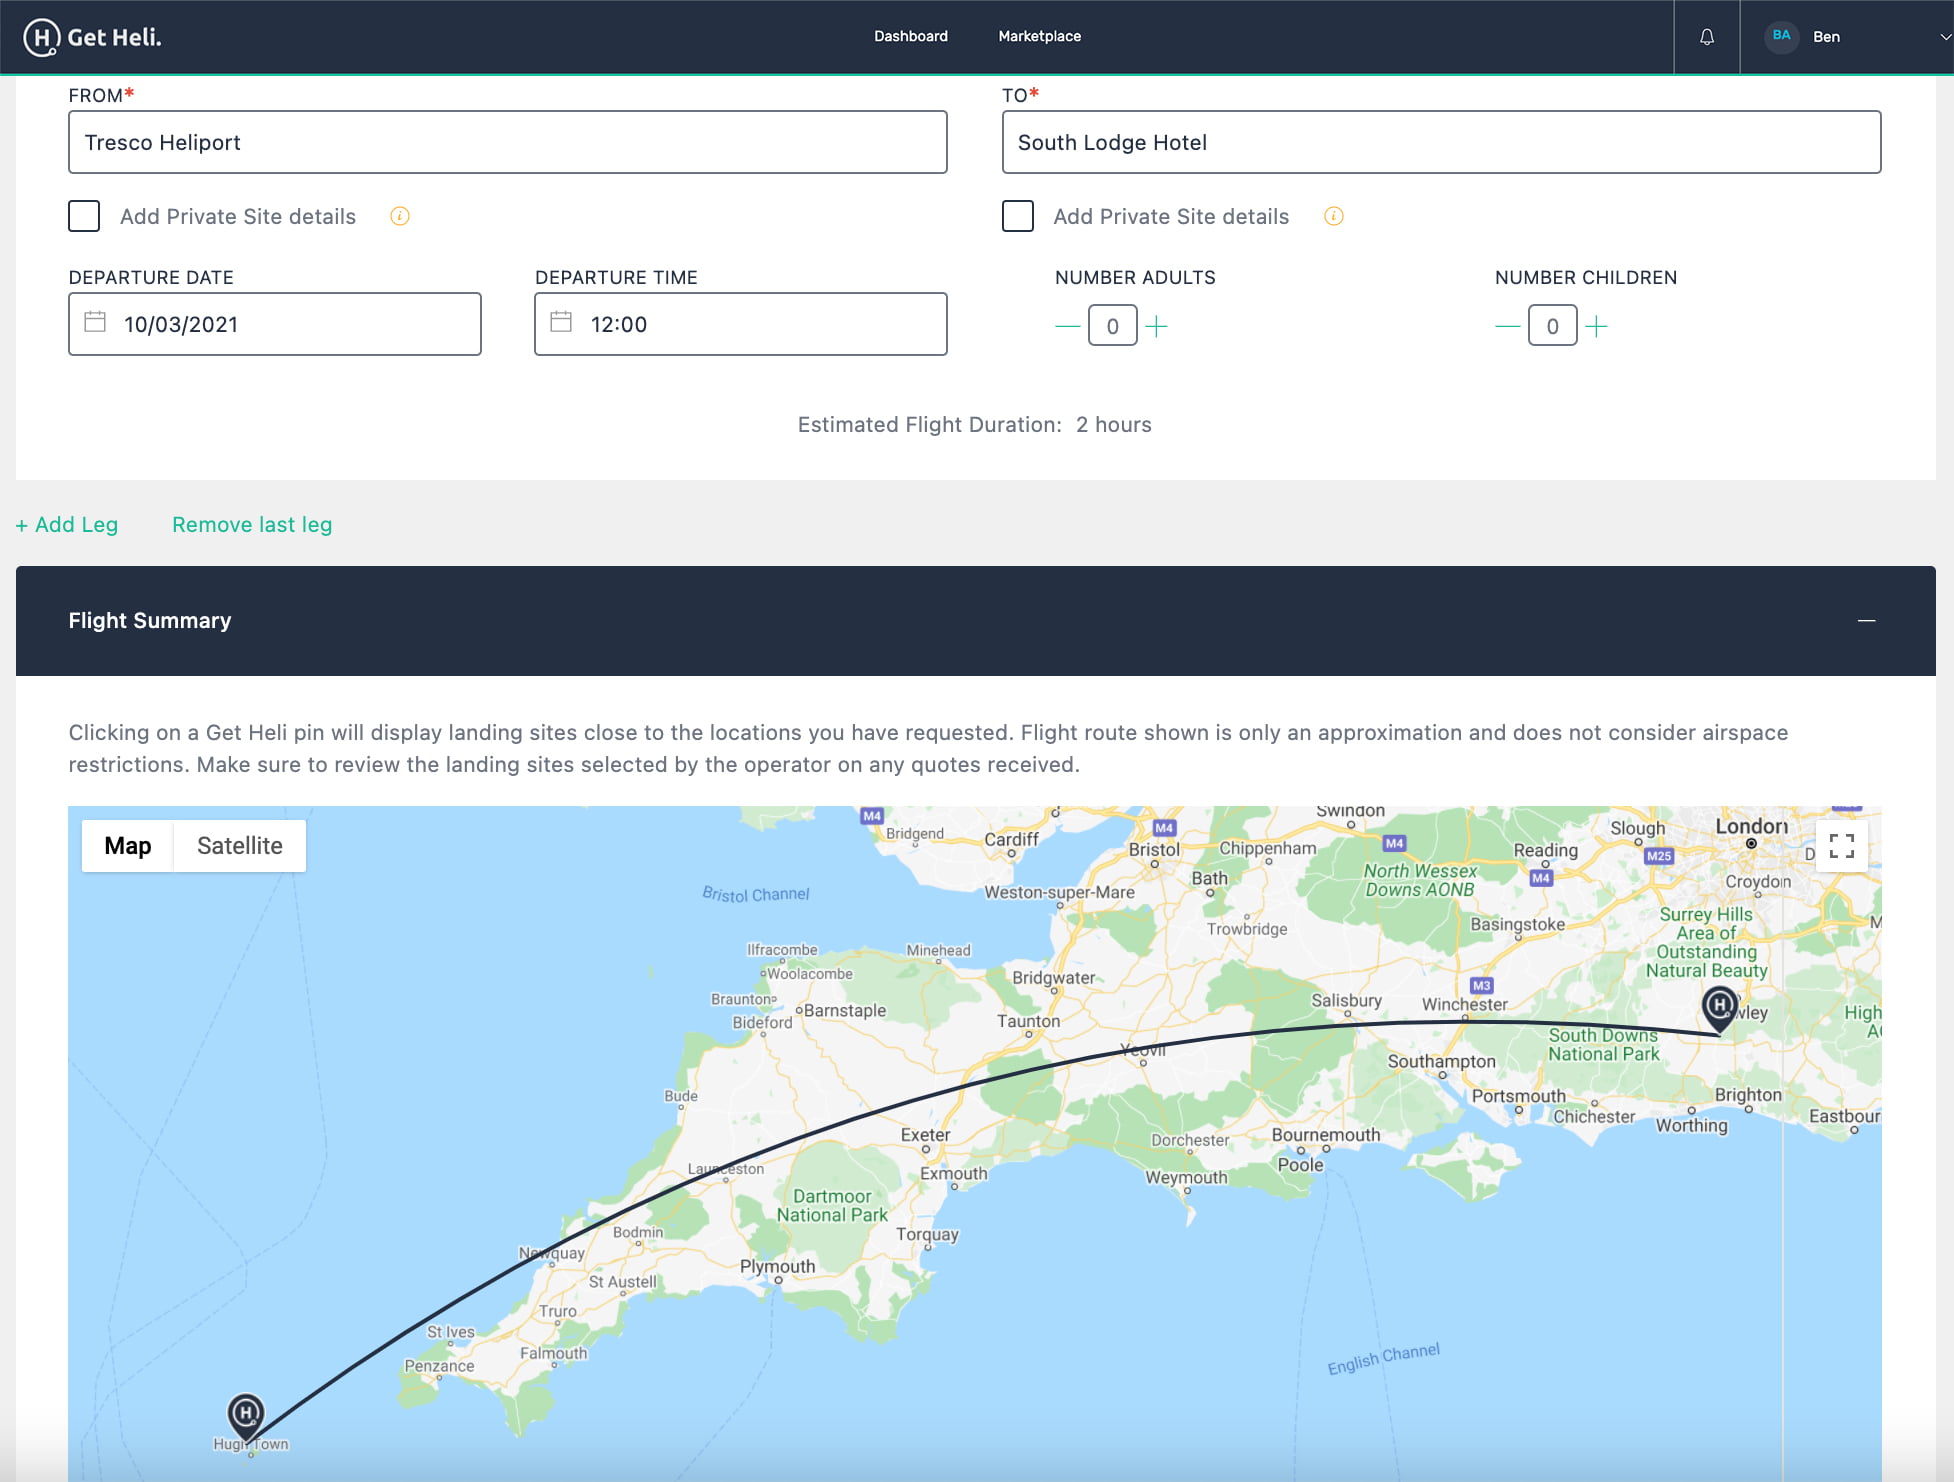Click the Add Leg link

(67, 525)
